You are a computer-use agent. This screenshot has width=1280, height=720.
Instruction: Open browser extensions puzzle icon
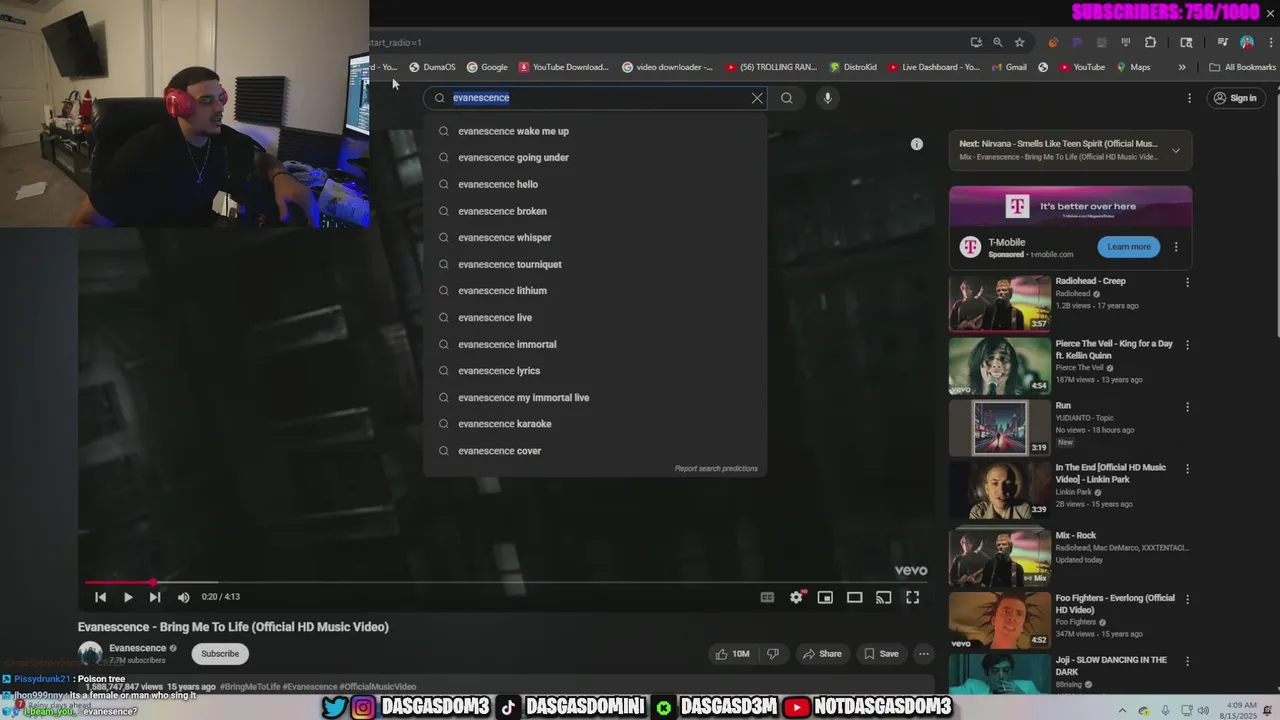point(1150,42)
